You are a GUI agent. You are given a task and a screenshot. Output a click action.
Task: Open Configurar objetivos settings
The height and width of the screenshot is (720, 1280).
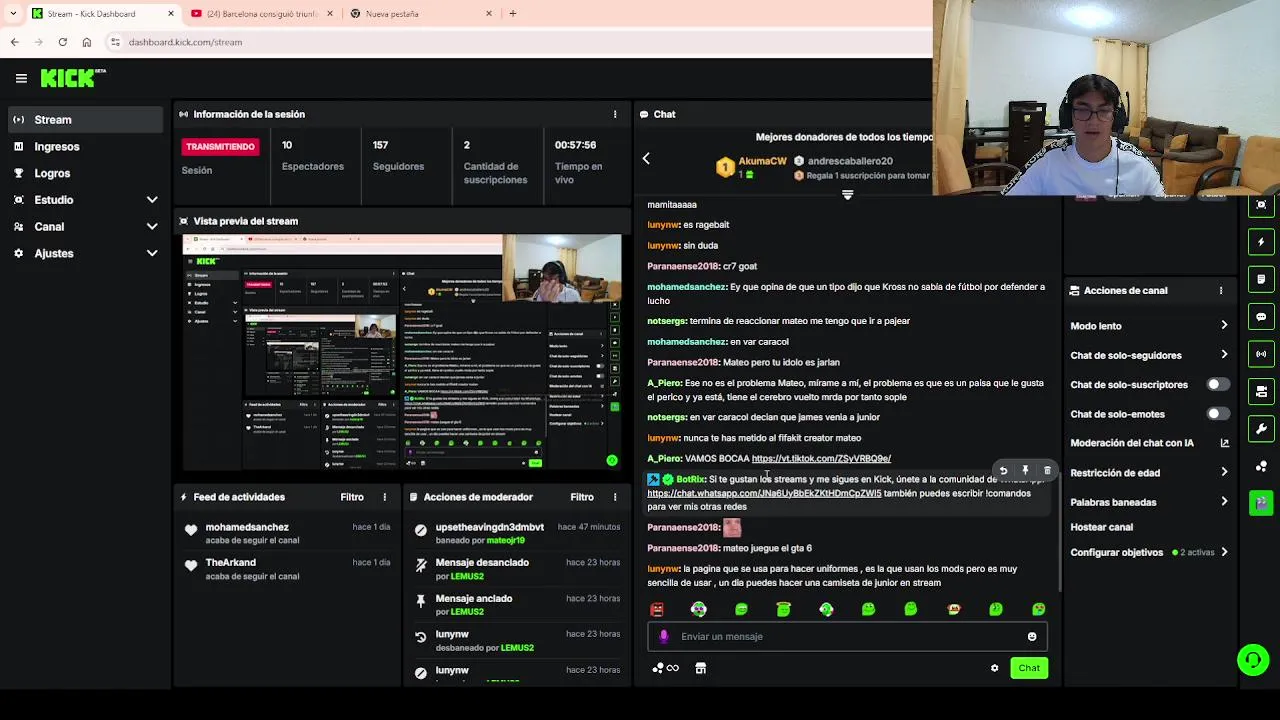[x=1148, y=552]
